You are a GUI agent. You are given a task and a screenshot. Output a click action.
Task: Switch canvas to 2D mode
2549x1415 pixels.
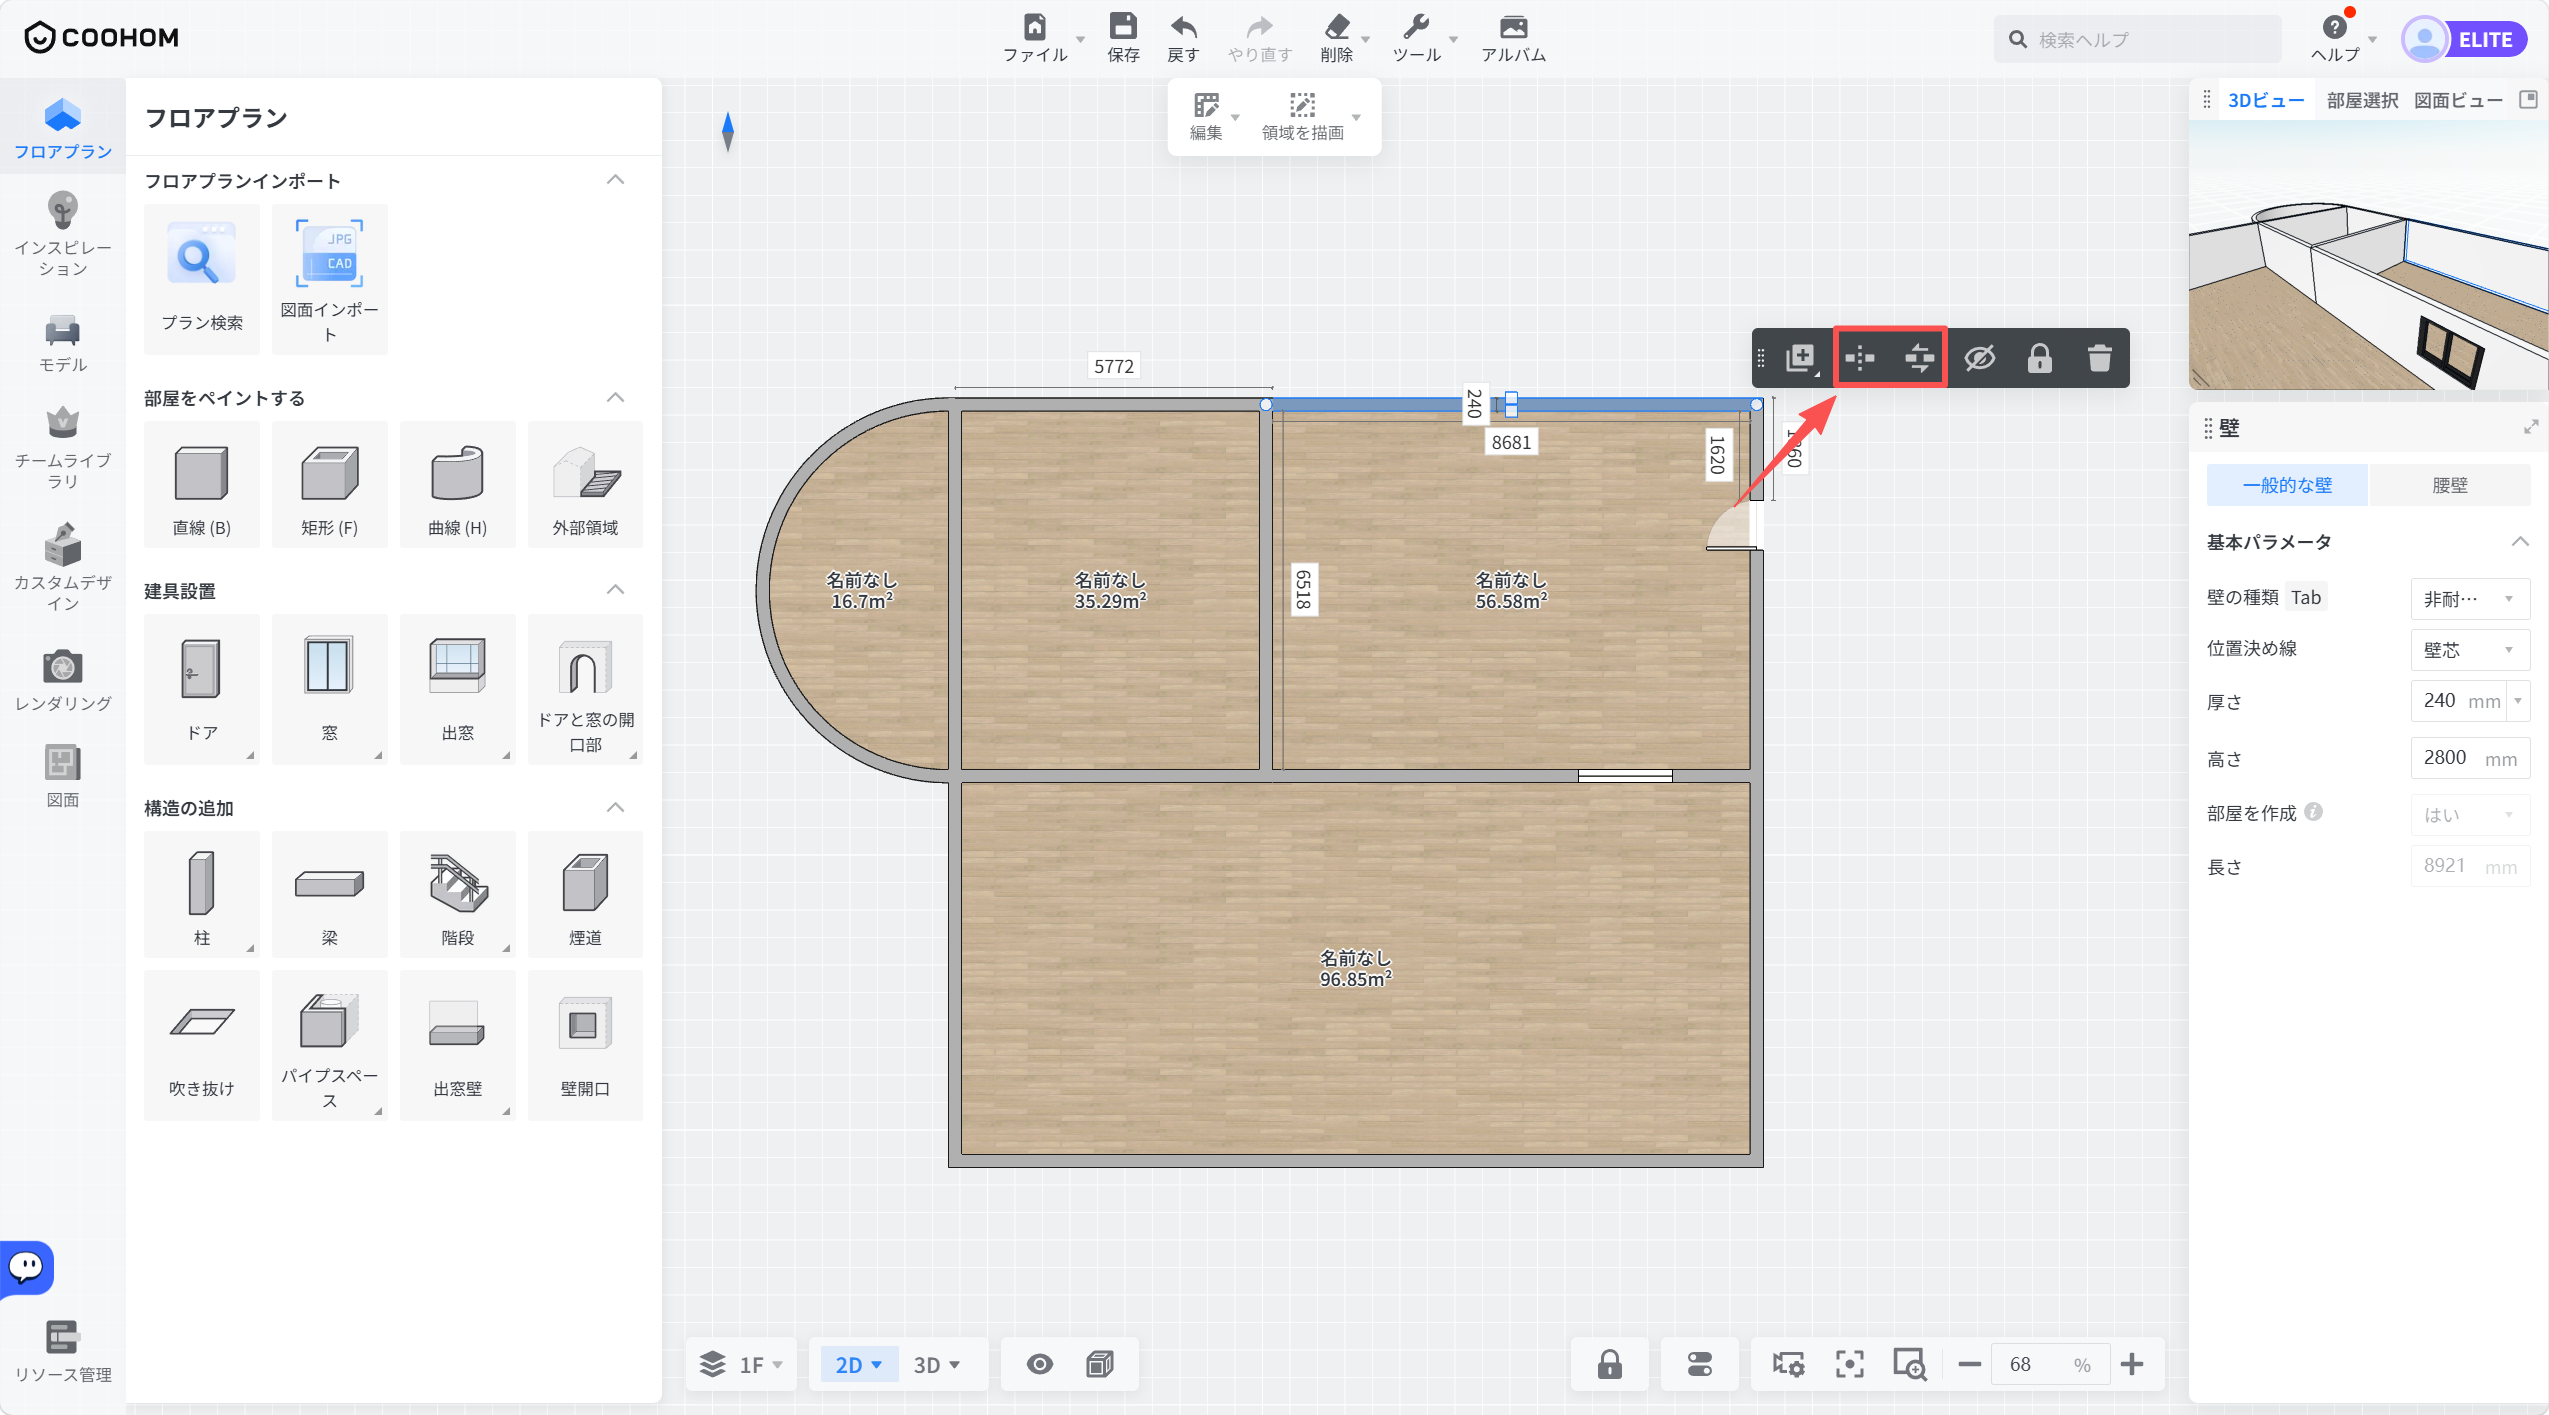[x=857, y=1364]
